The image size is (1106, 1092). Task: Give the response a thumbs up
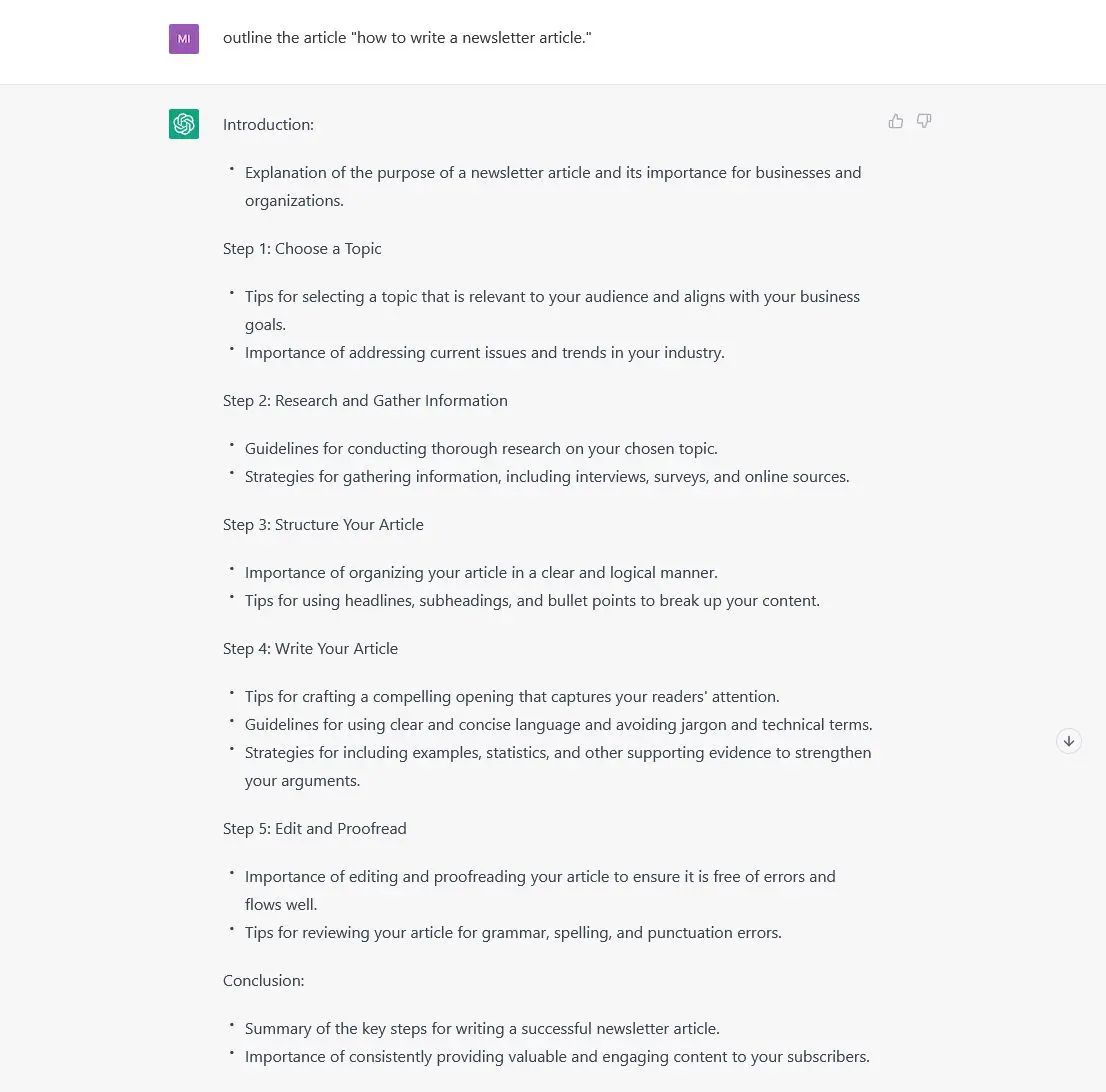pyautogui.click(x=895, y=120)
